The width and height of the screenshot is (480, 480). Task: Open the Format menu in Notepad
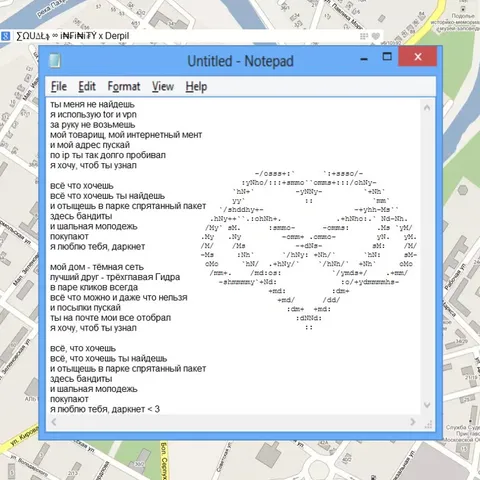coord(124,87)
